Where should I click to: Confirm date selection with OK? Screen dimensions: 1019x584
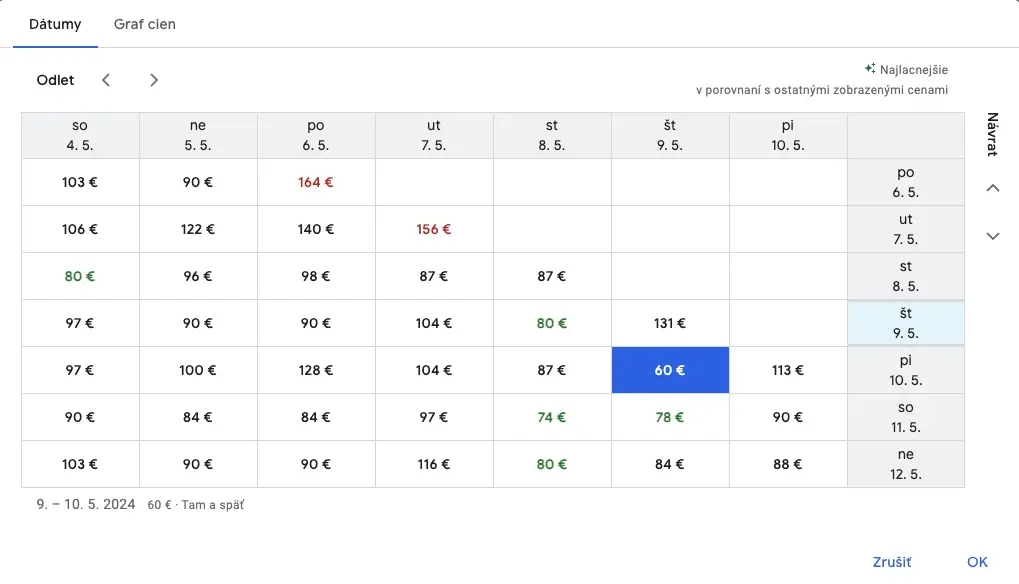pyautogui.click(x=977, y=561)
